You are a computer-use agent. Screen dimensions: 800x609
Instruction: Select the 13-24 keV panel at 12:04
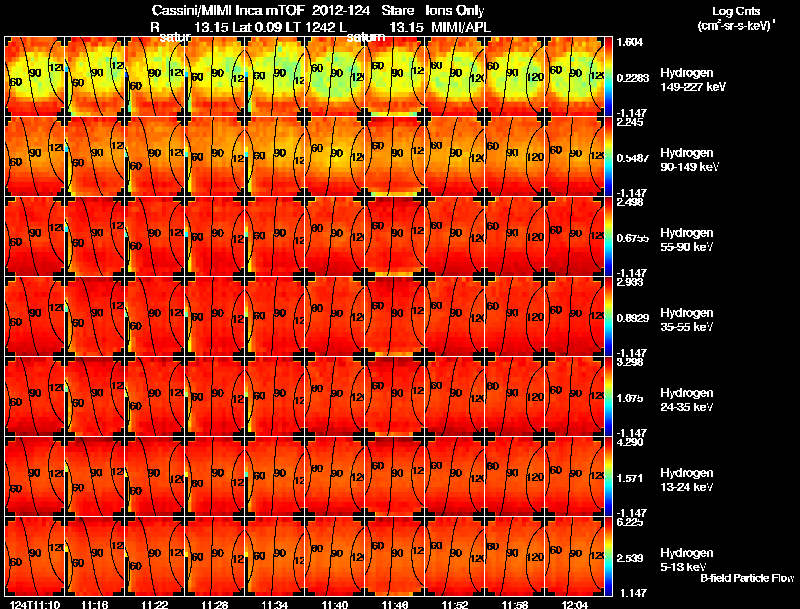coord(574,477)
